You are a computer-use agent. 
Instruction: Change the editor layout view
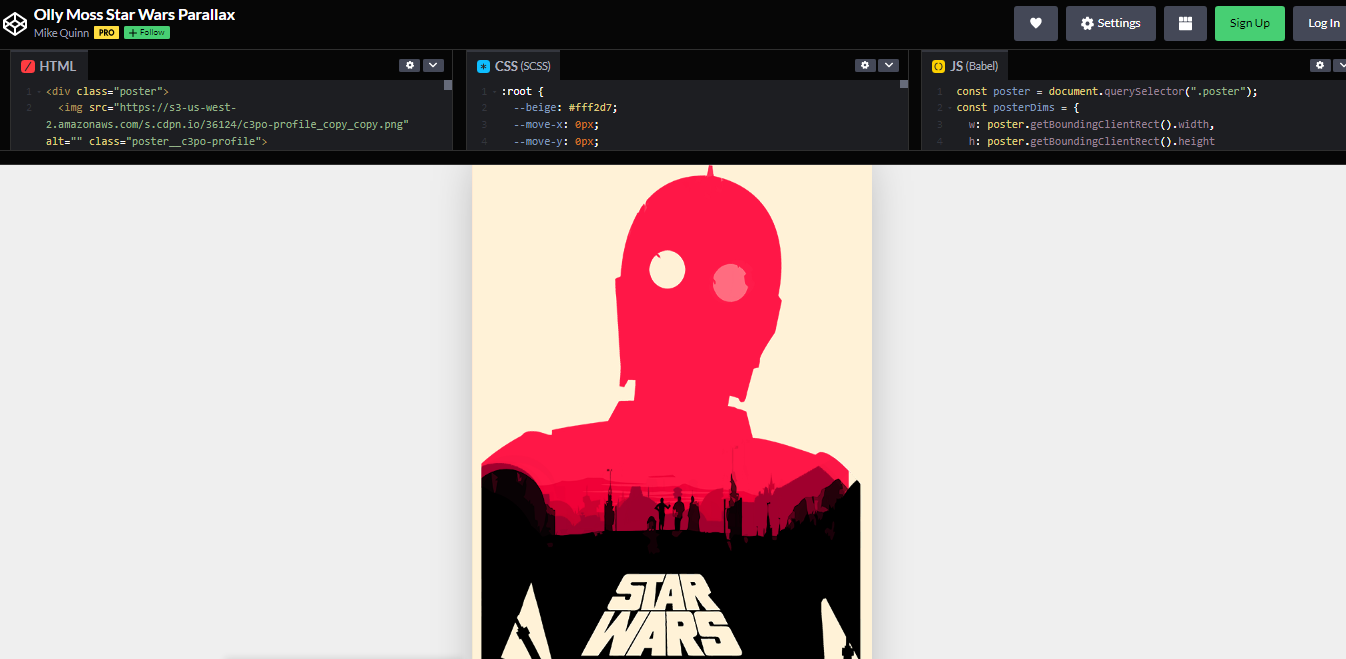click(x=1185, y=23)
